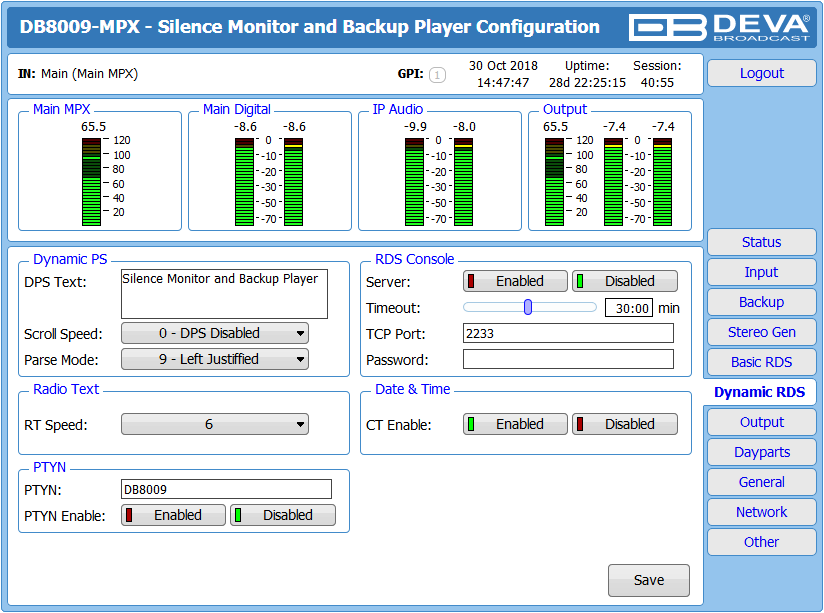Click the TCP Port field
Viewport: 824px width, 613px height.
pyautogui.click(x=568, y=333)
